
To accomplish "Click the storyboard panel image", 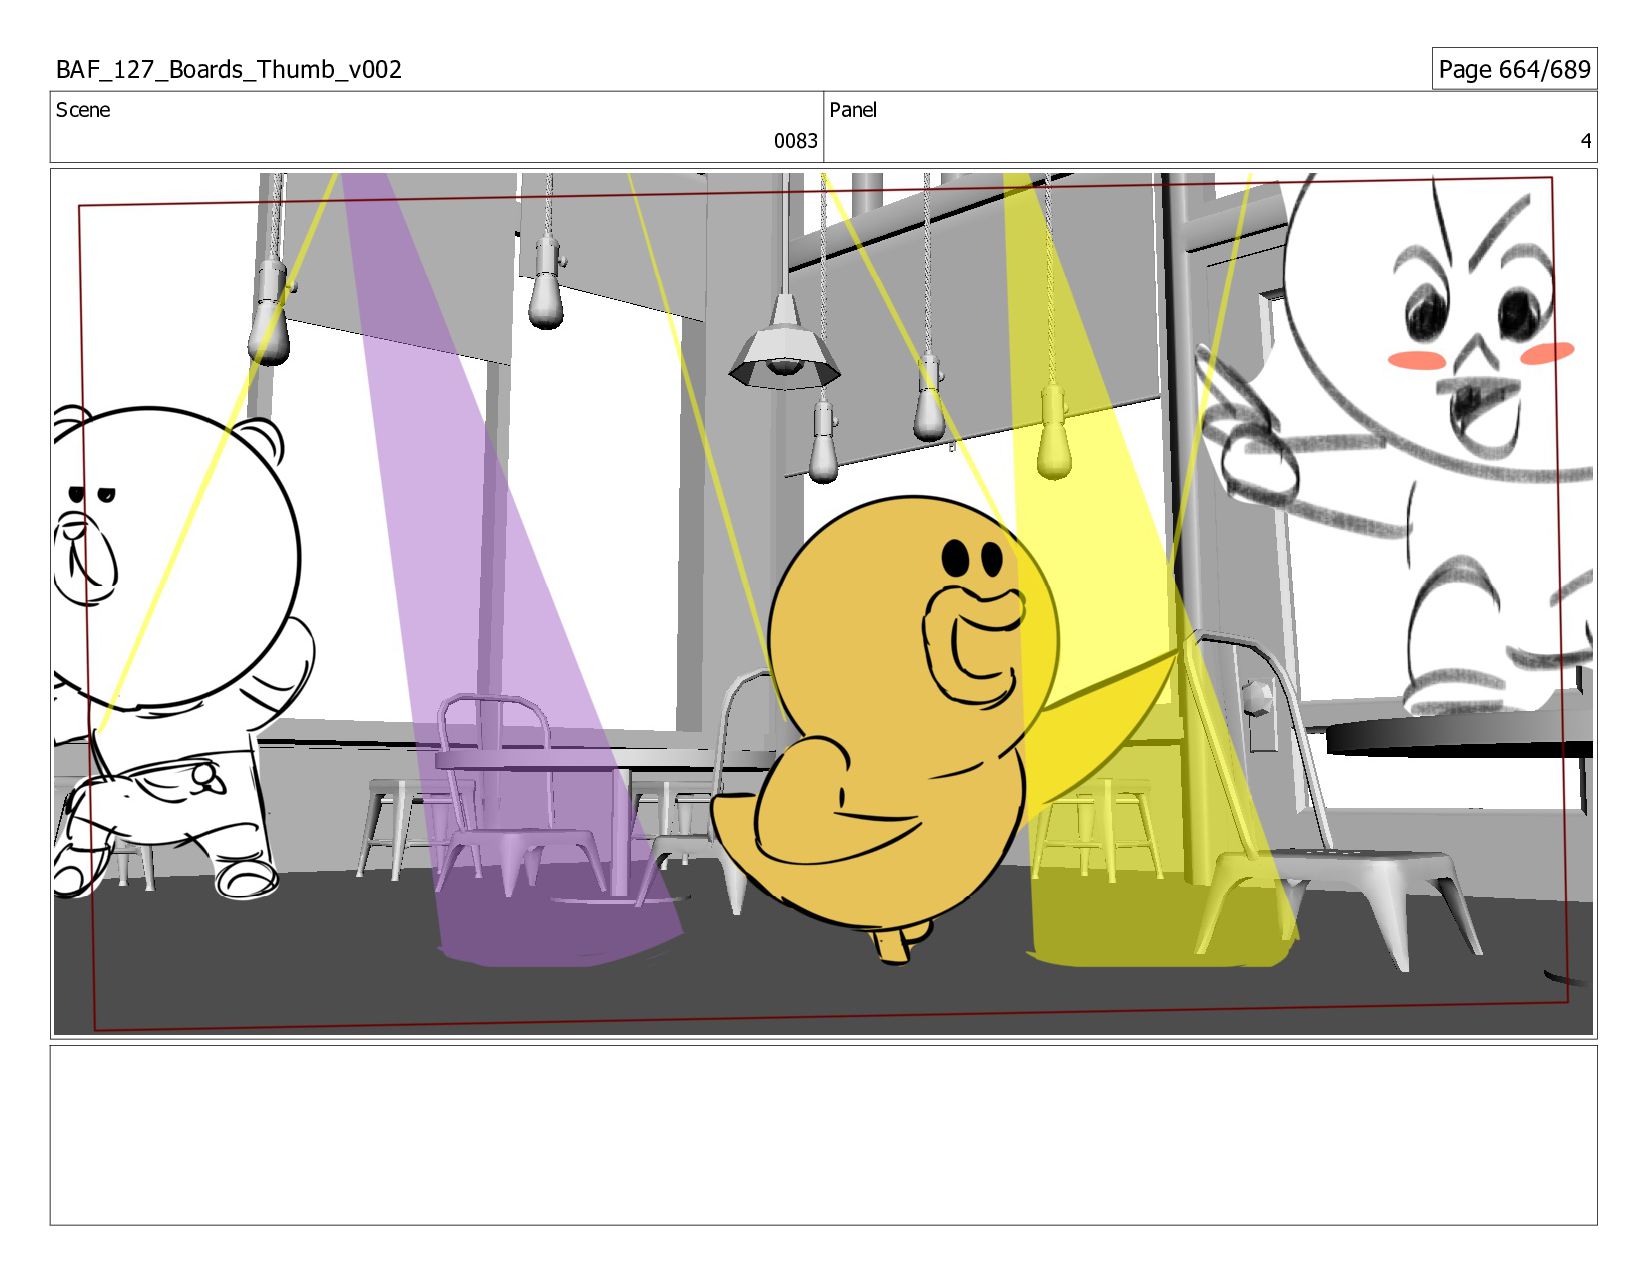I will 823,604.
